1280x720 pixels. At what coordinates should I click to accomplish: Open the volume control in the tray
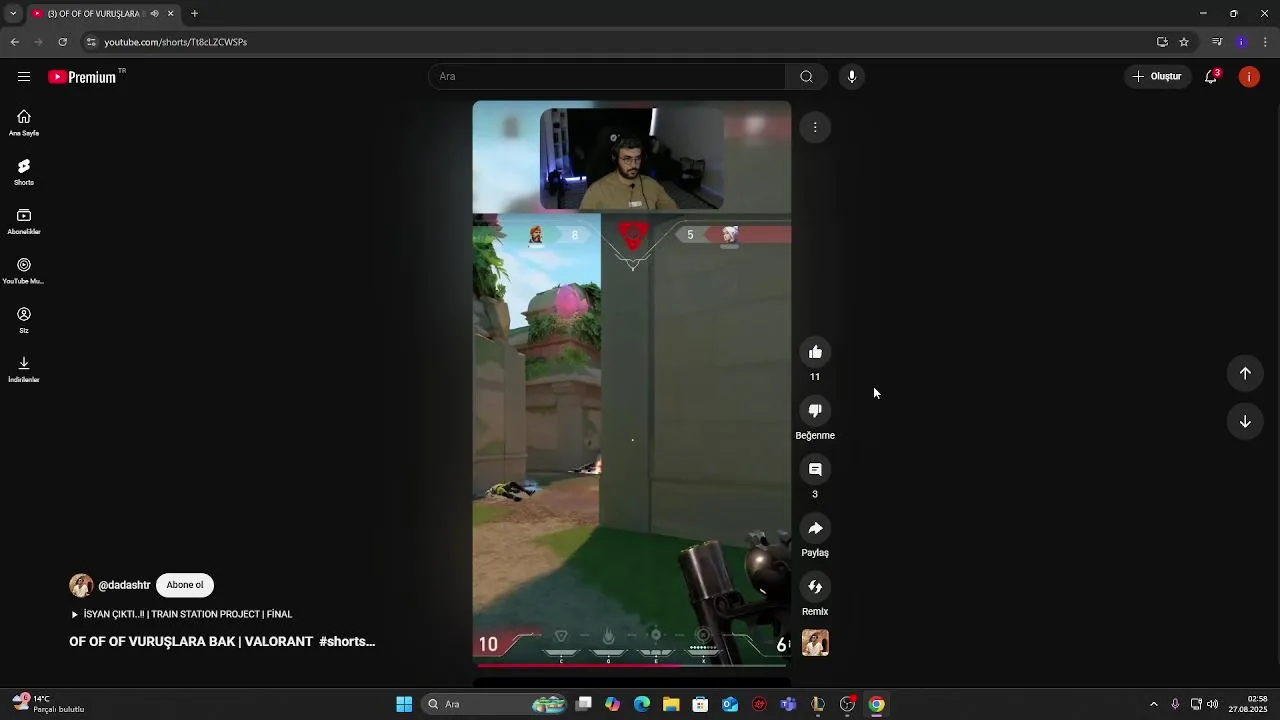pos(1212,704)
